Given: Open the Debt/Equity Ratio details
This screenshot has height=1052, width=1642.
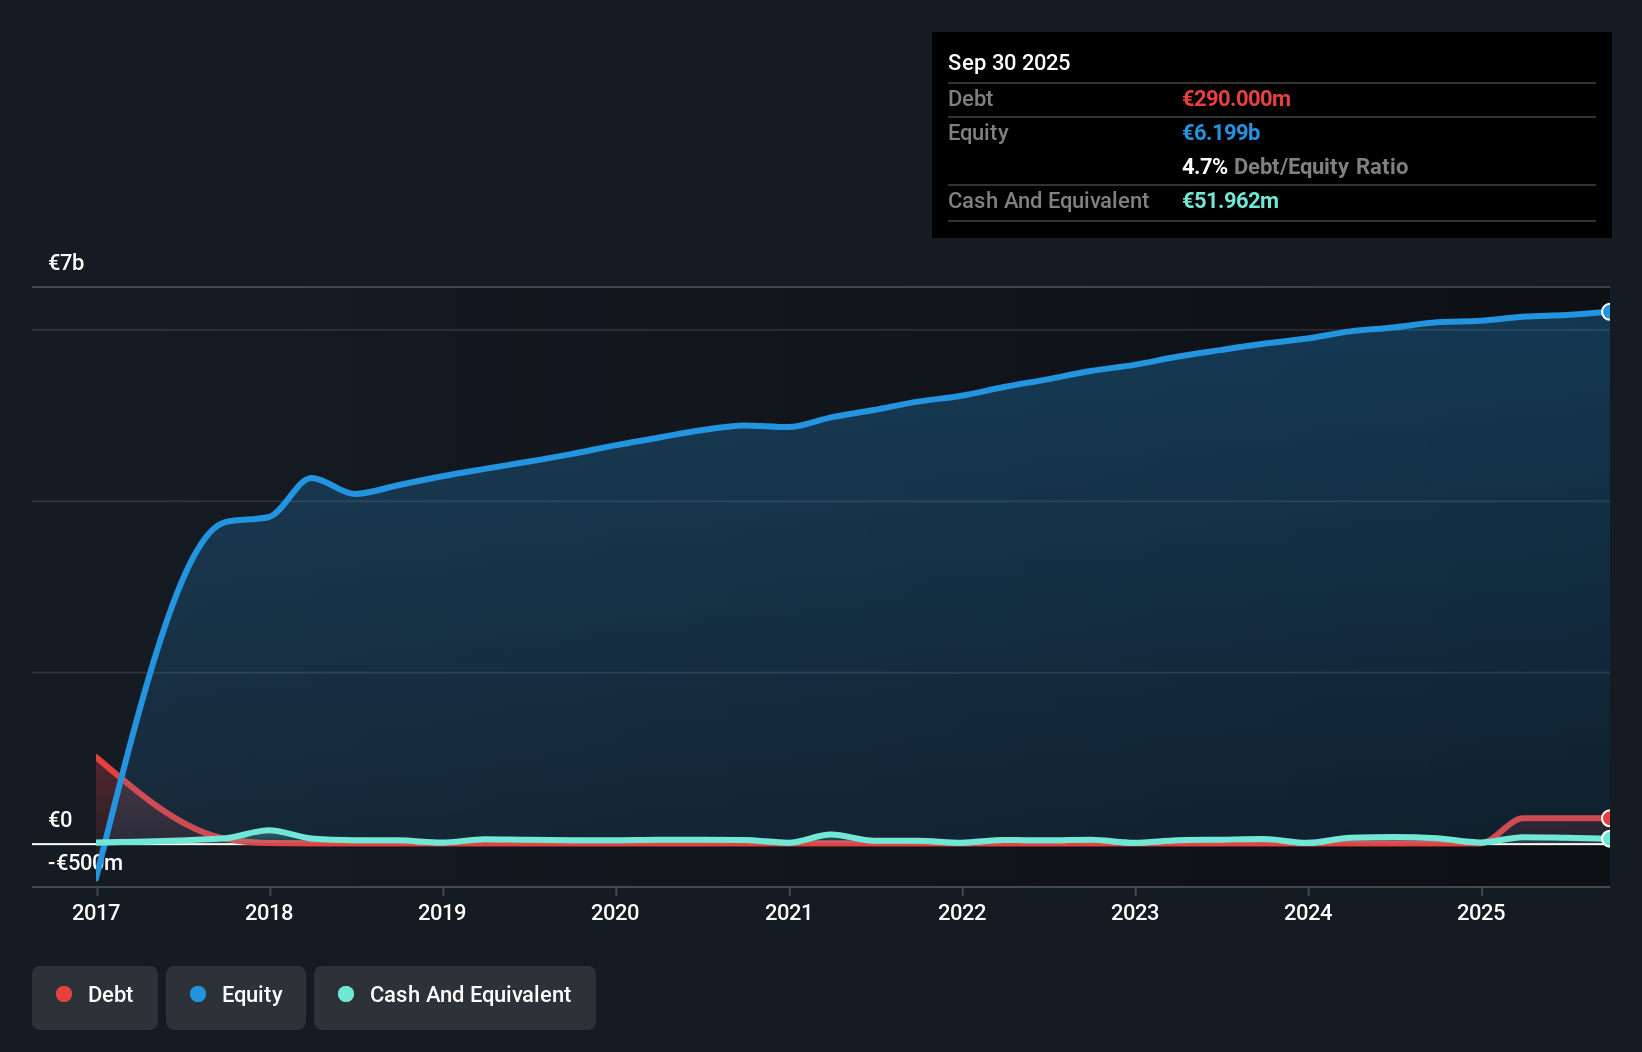Looking at the screenshot, I should click(1295, 166).
